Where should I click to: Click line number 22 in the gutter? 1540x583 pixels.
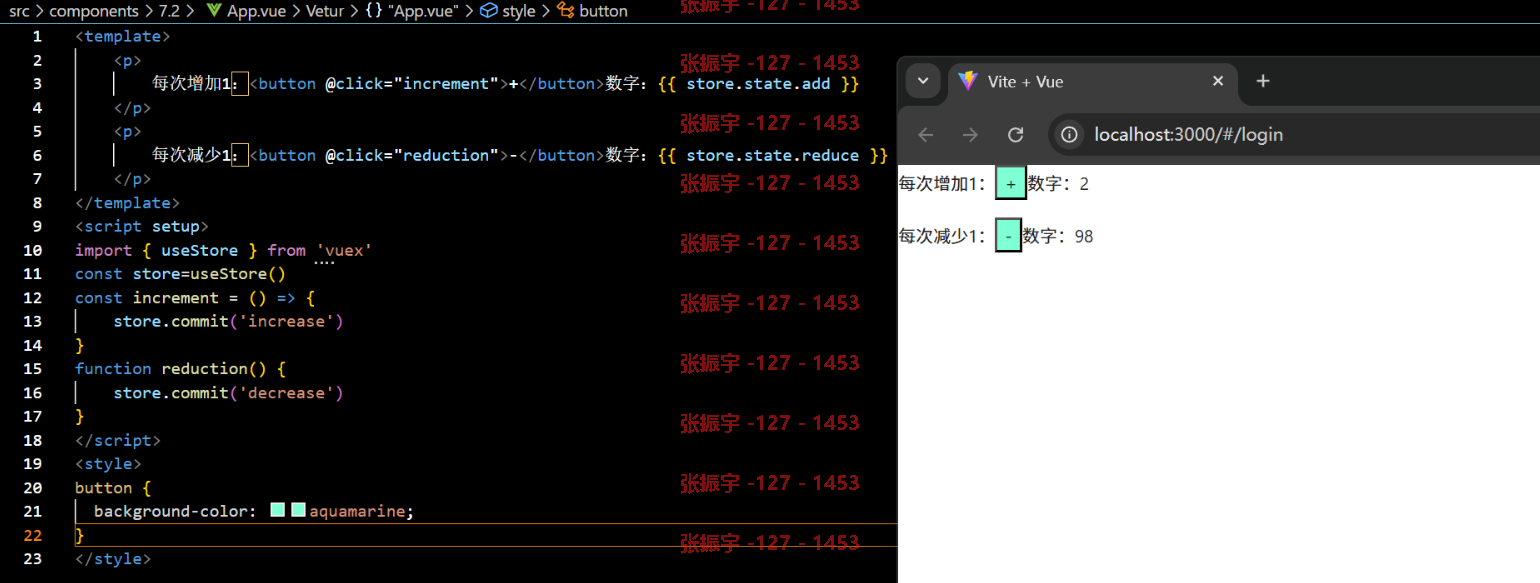click(32, 535)
